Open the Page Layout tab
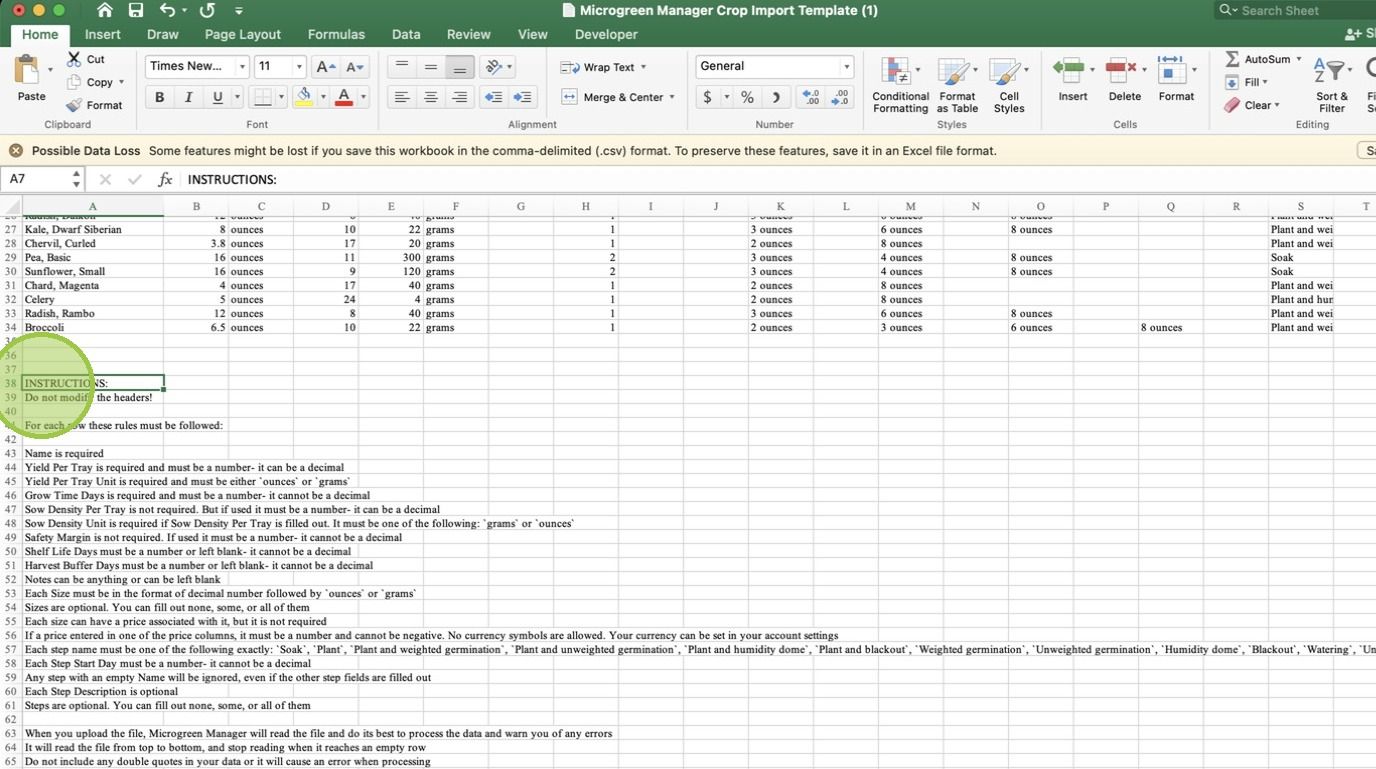1376x769 pixels. click(x=242, y=34)
